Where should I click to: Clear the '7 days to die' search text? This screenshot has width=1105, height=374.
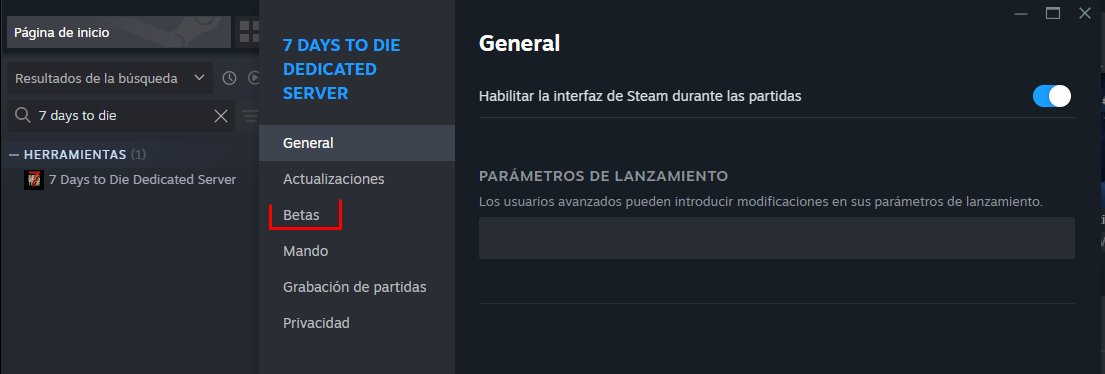[x=221, y=116]
